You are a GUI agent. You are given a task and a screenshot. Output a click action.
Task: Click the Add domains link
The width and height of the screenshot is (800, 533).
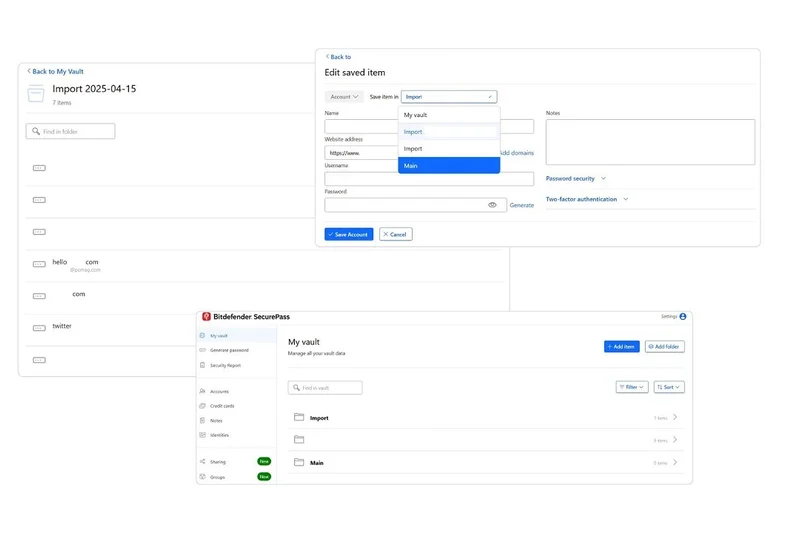pyautogui.click(x=516, y=153)
